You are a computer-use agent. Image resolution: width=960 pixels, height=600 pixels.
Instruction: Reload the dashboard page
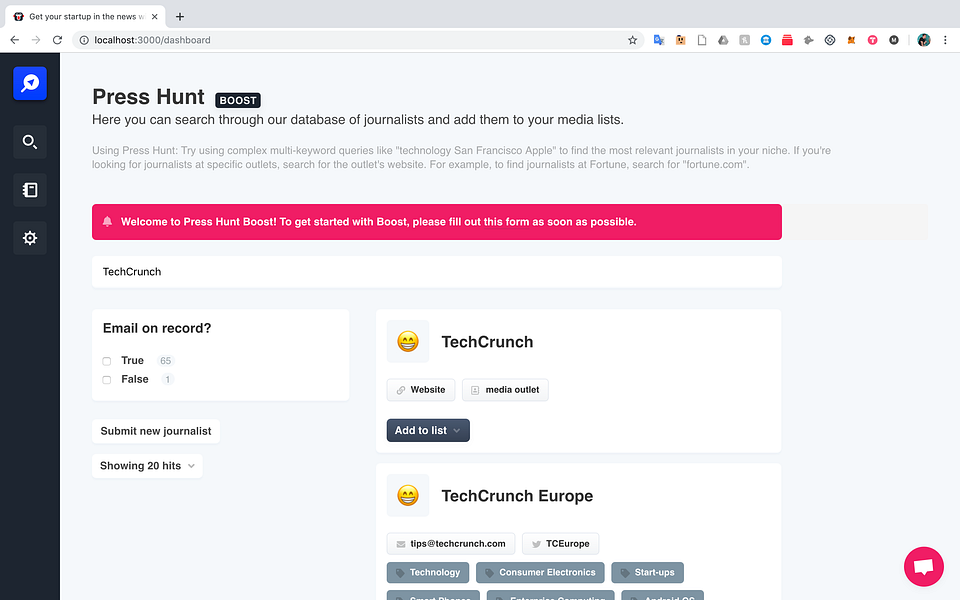(58, 40)
